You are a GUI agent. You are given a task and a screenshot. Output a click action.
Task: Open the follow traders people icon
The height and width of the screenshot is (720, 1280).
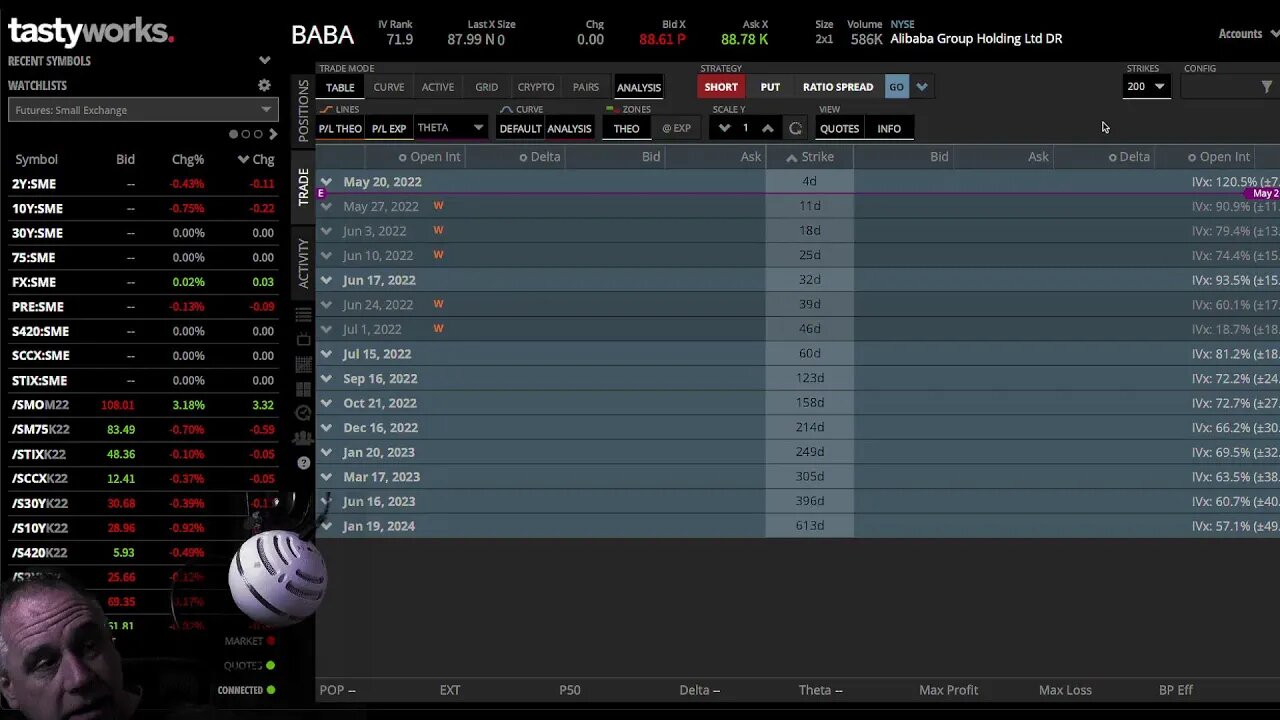coord(304,438)
